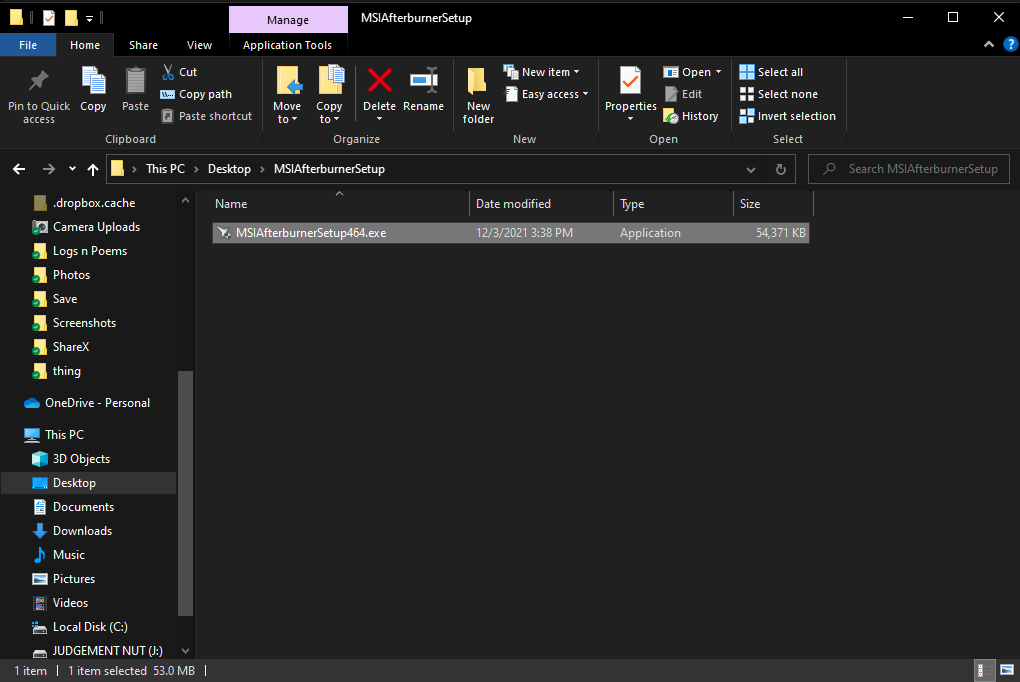Navigate forward with the forward arrow
Viewport: 1020px width, 682px height.
tap(49, 169)
